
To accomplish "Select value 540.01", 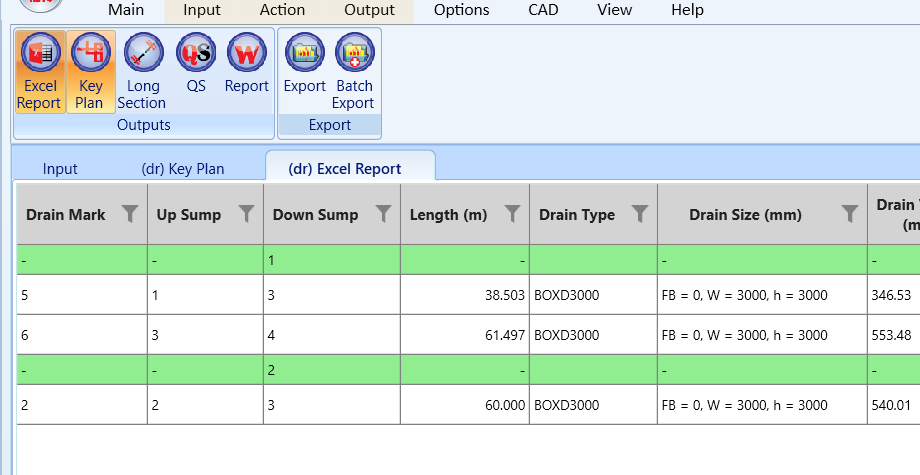I will click(x=891, y=405).
